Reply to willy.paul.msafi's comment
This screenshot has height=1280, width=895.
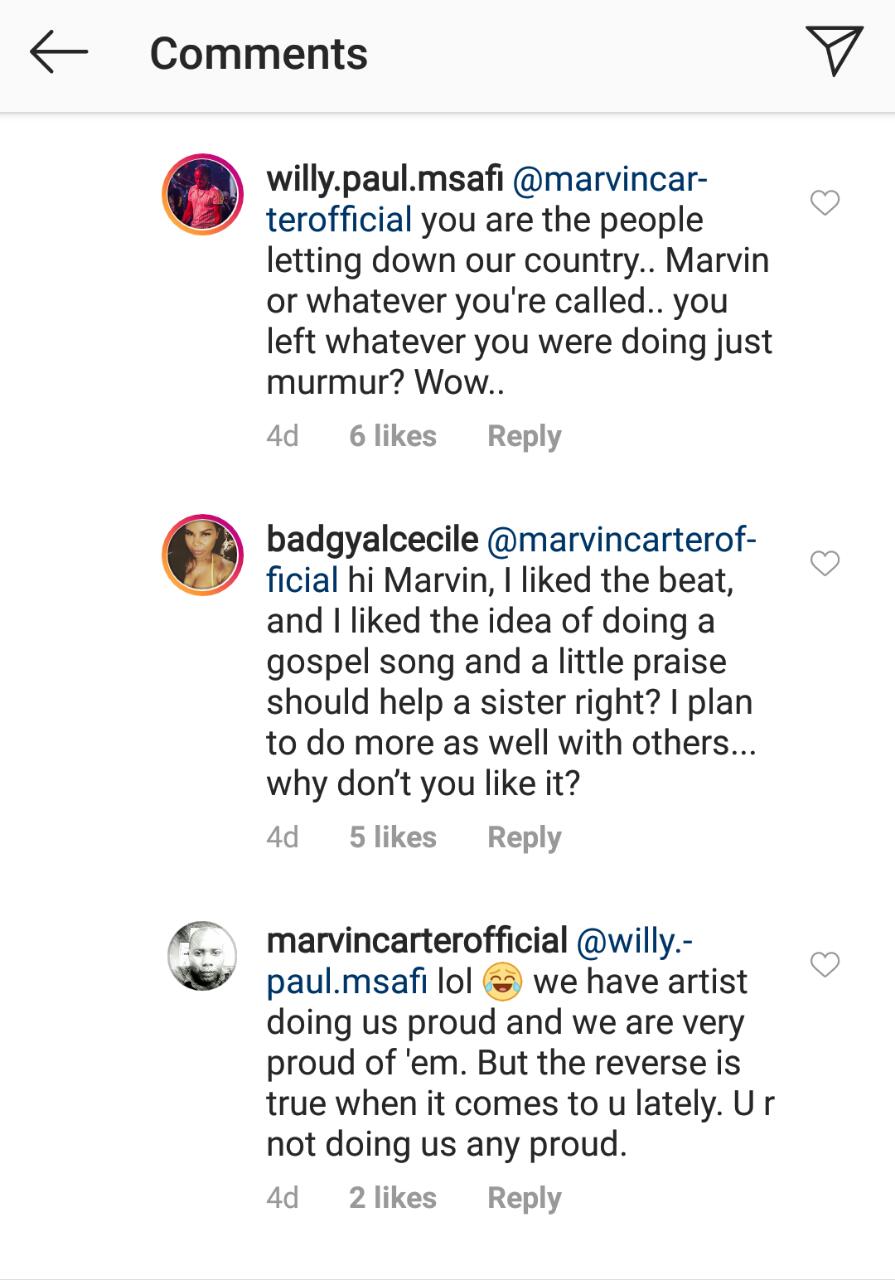tap(524, 437)
